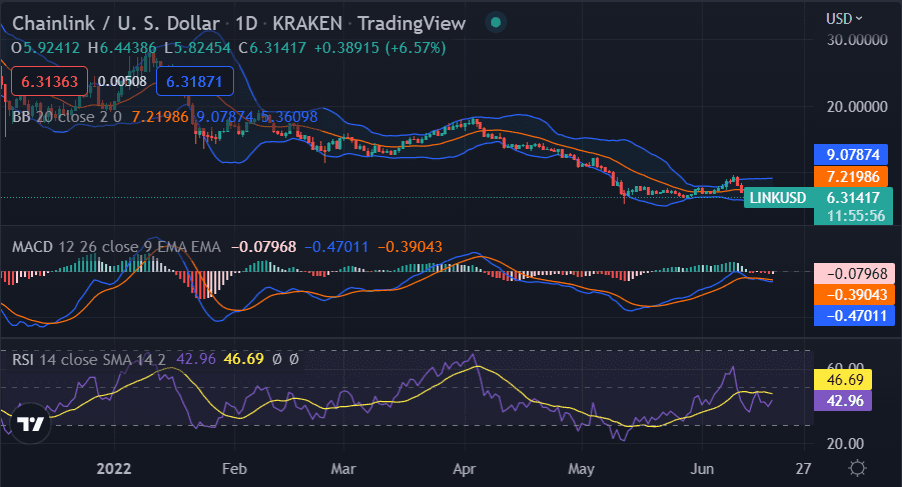902x487 pixels.
Task: Click the 2022 marker on time axis
Action: 117,467
